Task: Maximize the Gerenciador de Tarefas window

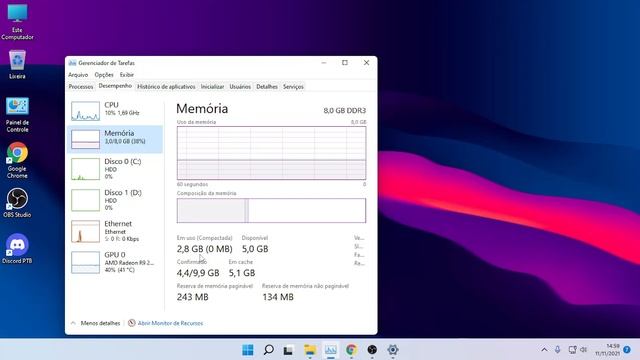Action: tap(345, 63)
